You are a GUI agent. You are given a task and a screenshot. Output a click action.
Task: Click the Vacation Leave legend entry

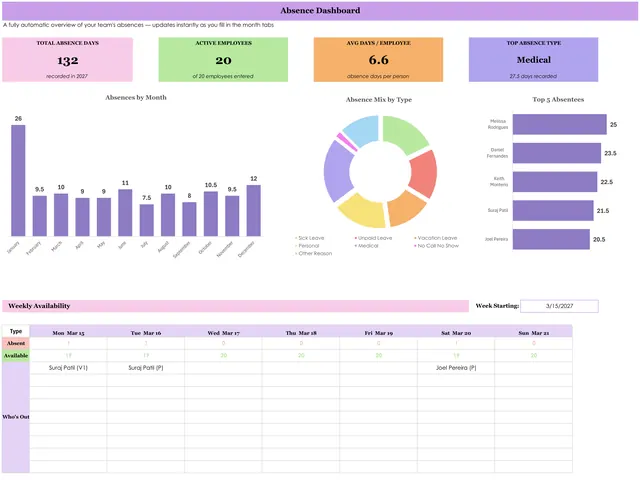pos(436,238)
